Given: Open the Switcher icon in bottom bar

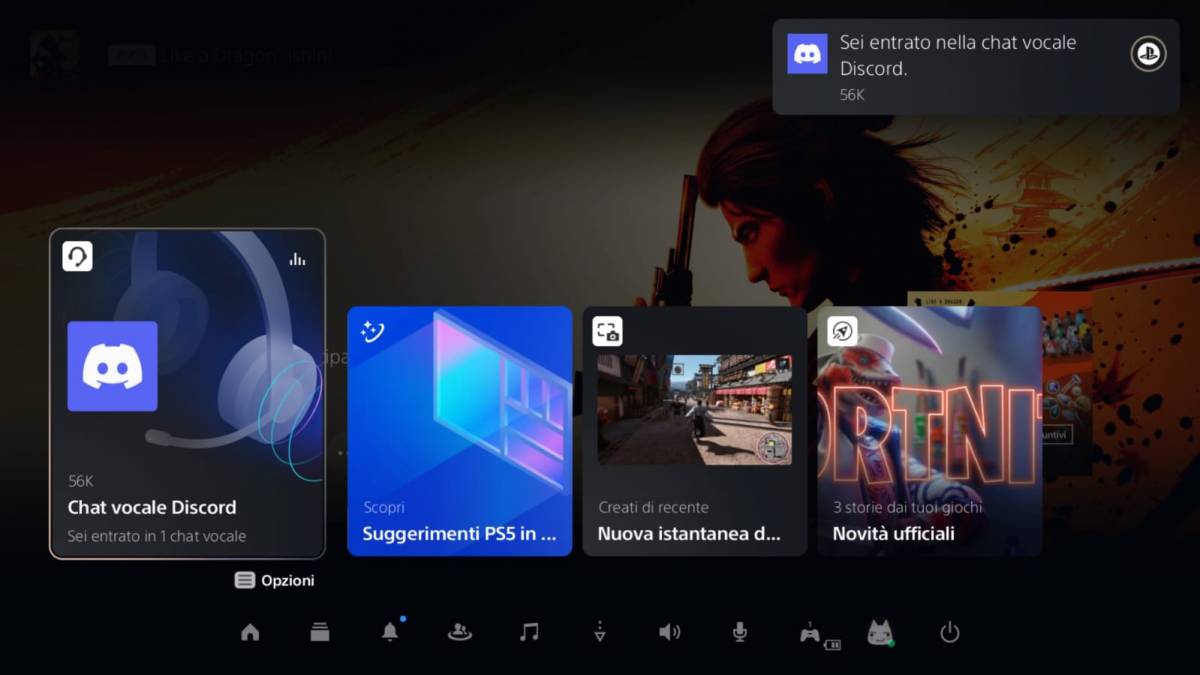Looking at the screenshot, I should [320, 632].
